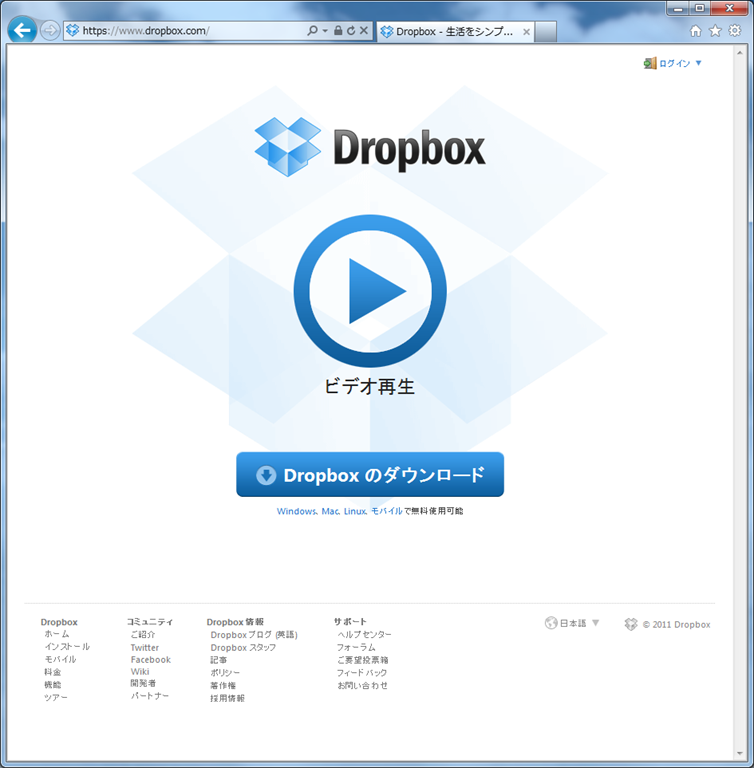This screenshot has height=768, width=754.
Task: Play the Dropbox intro video
Action: click(370, 291)
